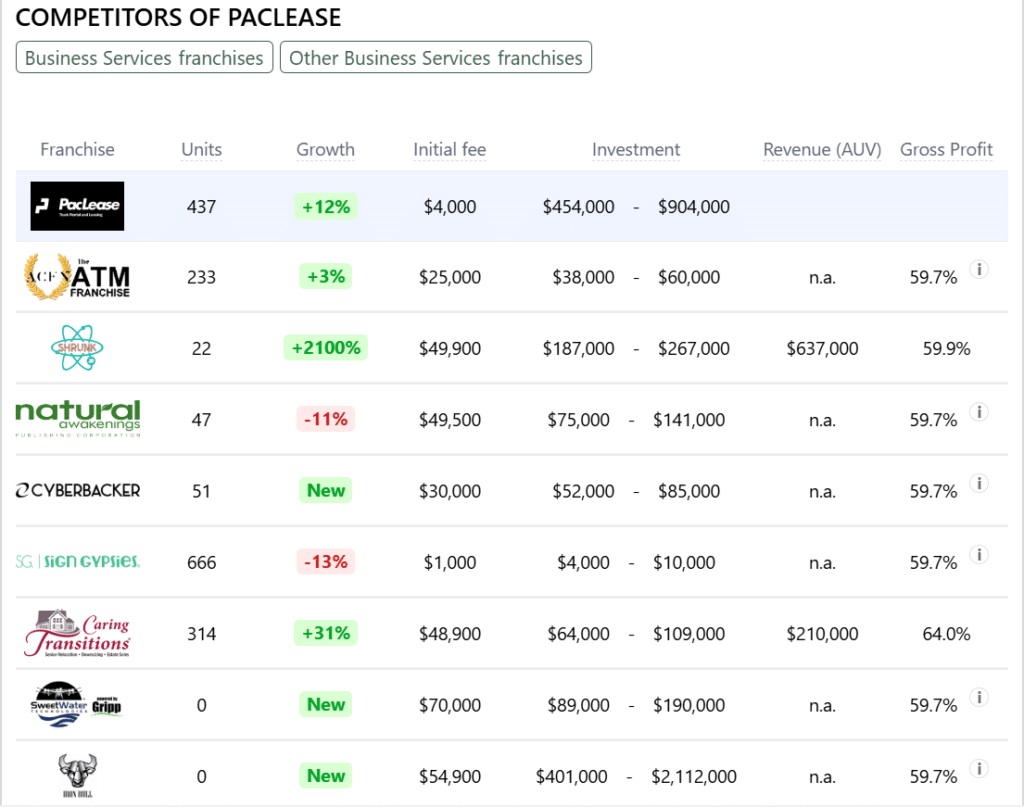
Task: Sort by Units column header
Action: coord(201,150)
